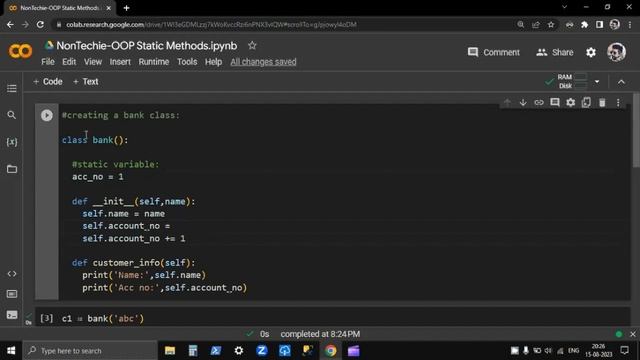The image size is (640, 360).
Task: Copy link to cell
Action: pos(539,102)
